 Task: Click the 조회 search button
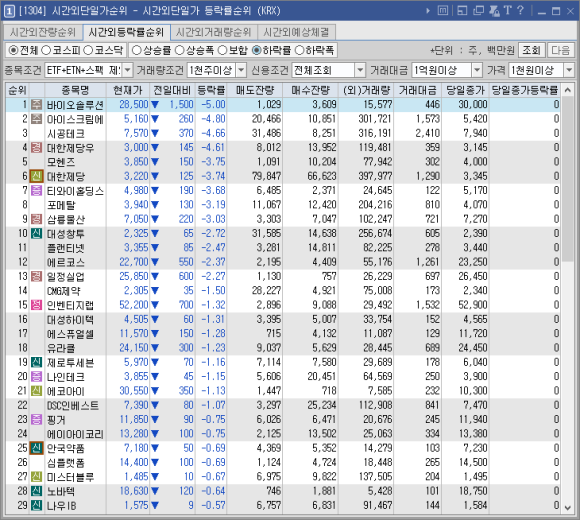pos(532,50)
